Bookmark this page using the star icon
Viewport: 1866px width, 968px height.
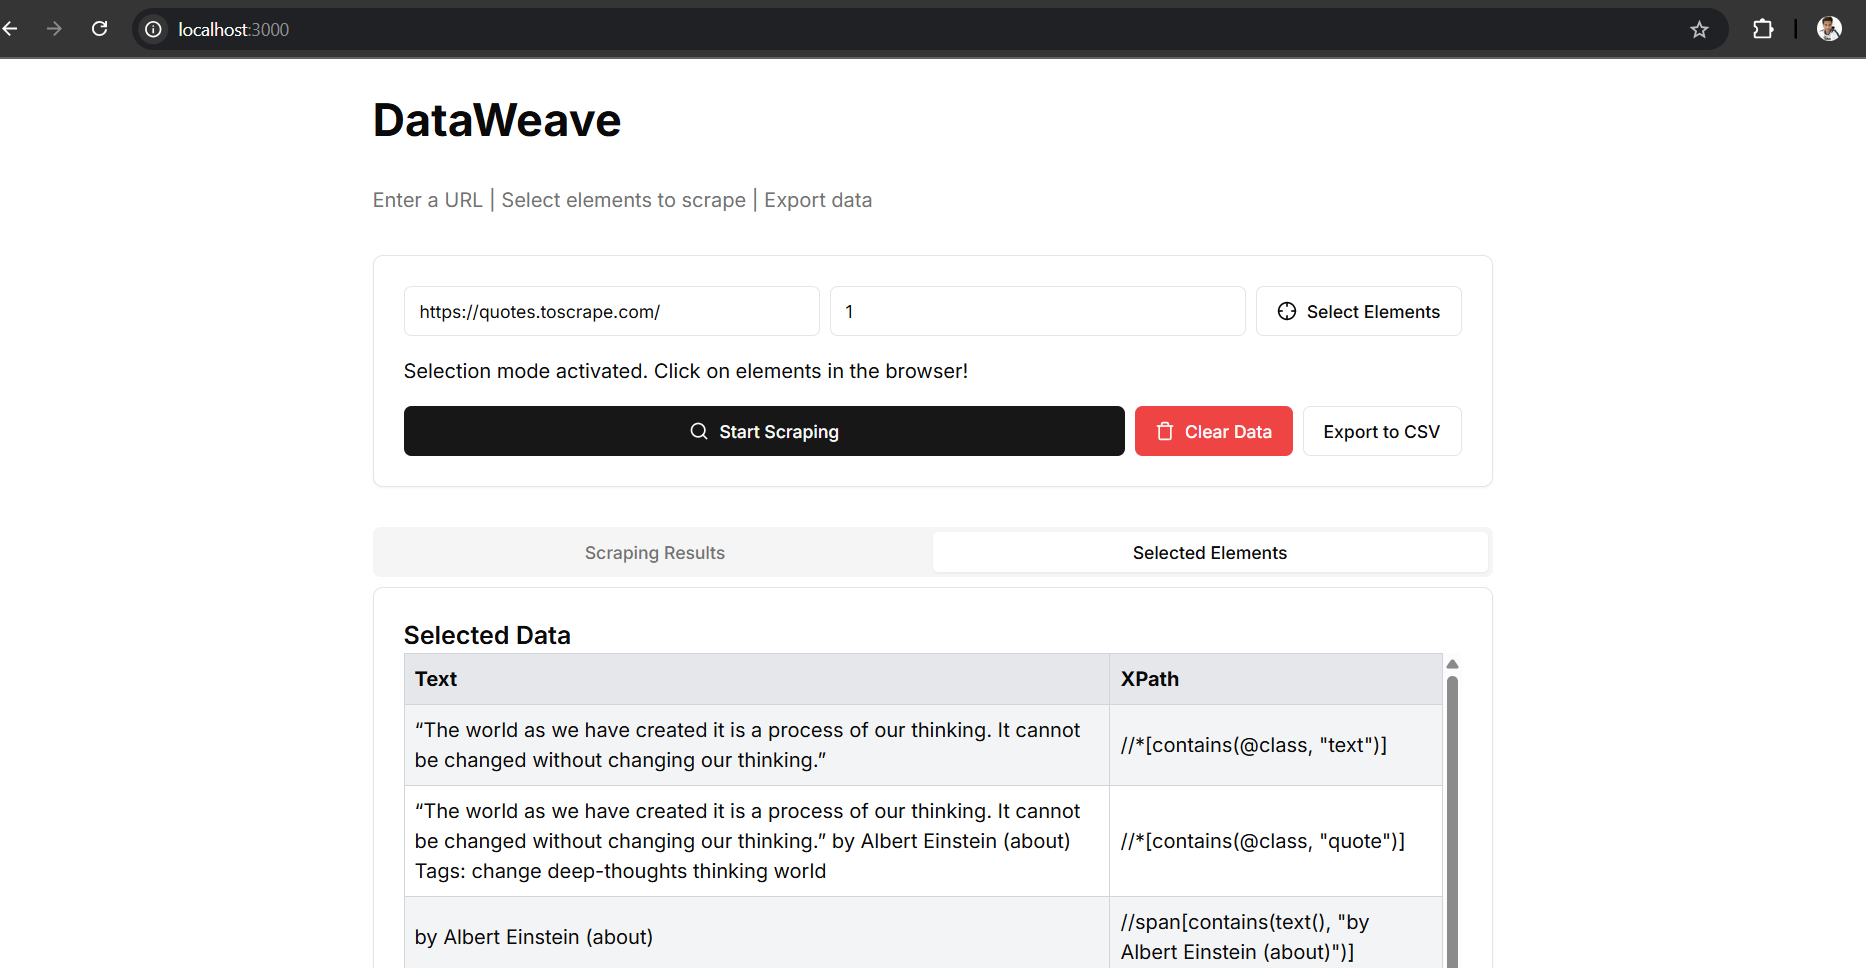(x=1699, y=29)
